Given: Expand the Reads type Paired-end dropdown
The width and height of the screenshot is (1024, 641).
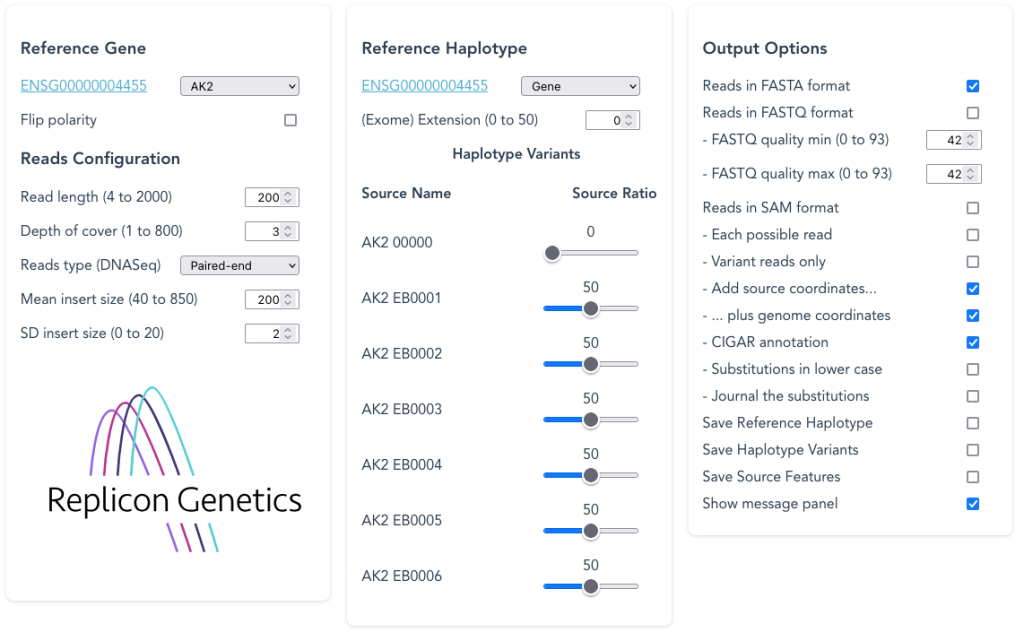Looking at the screenshot, I should (239, 266).
